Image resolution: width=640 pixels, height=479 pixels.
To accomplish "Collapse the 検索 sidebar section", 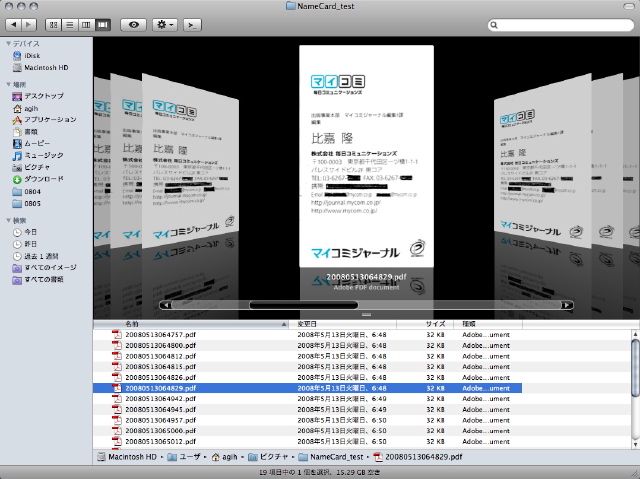I will pos(8,220).
